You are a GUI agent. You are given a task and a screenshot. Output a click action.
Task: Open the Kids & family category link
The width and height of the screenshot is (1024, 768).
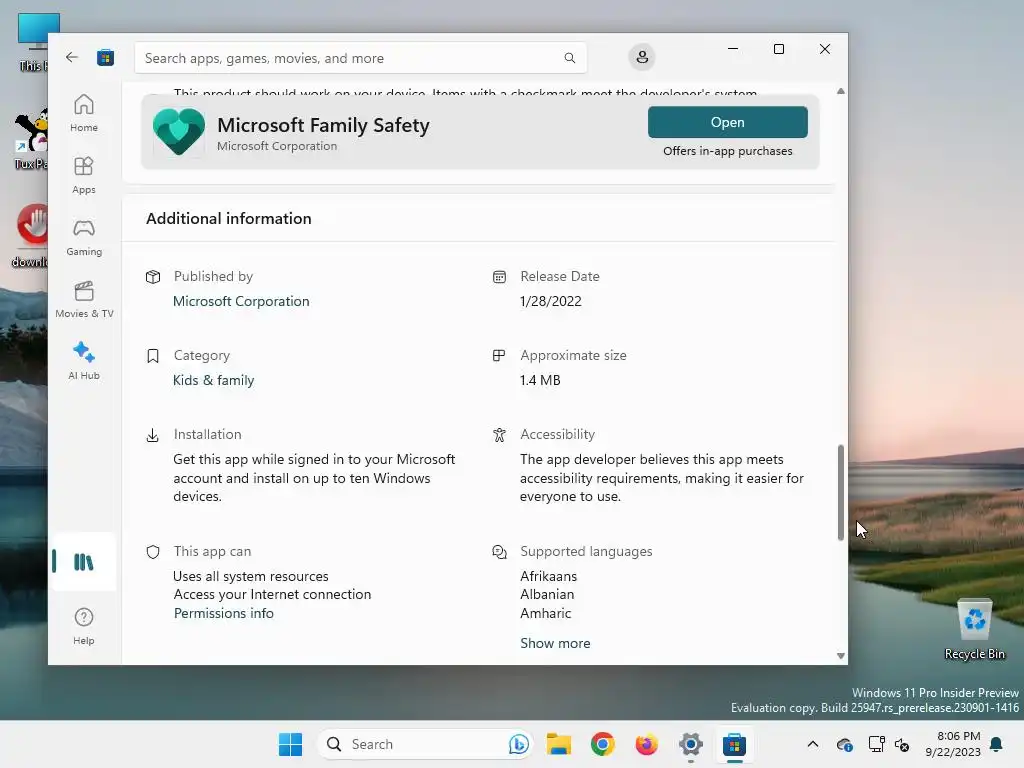[214, 380]
